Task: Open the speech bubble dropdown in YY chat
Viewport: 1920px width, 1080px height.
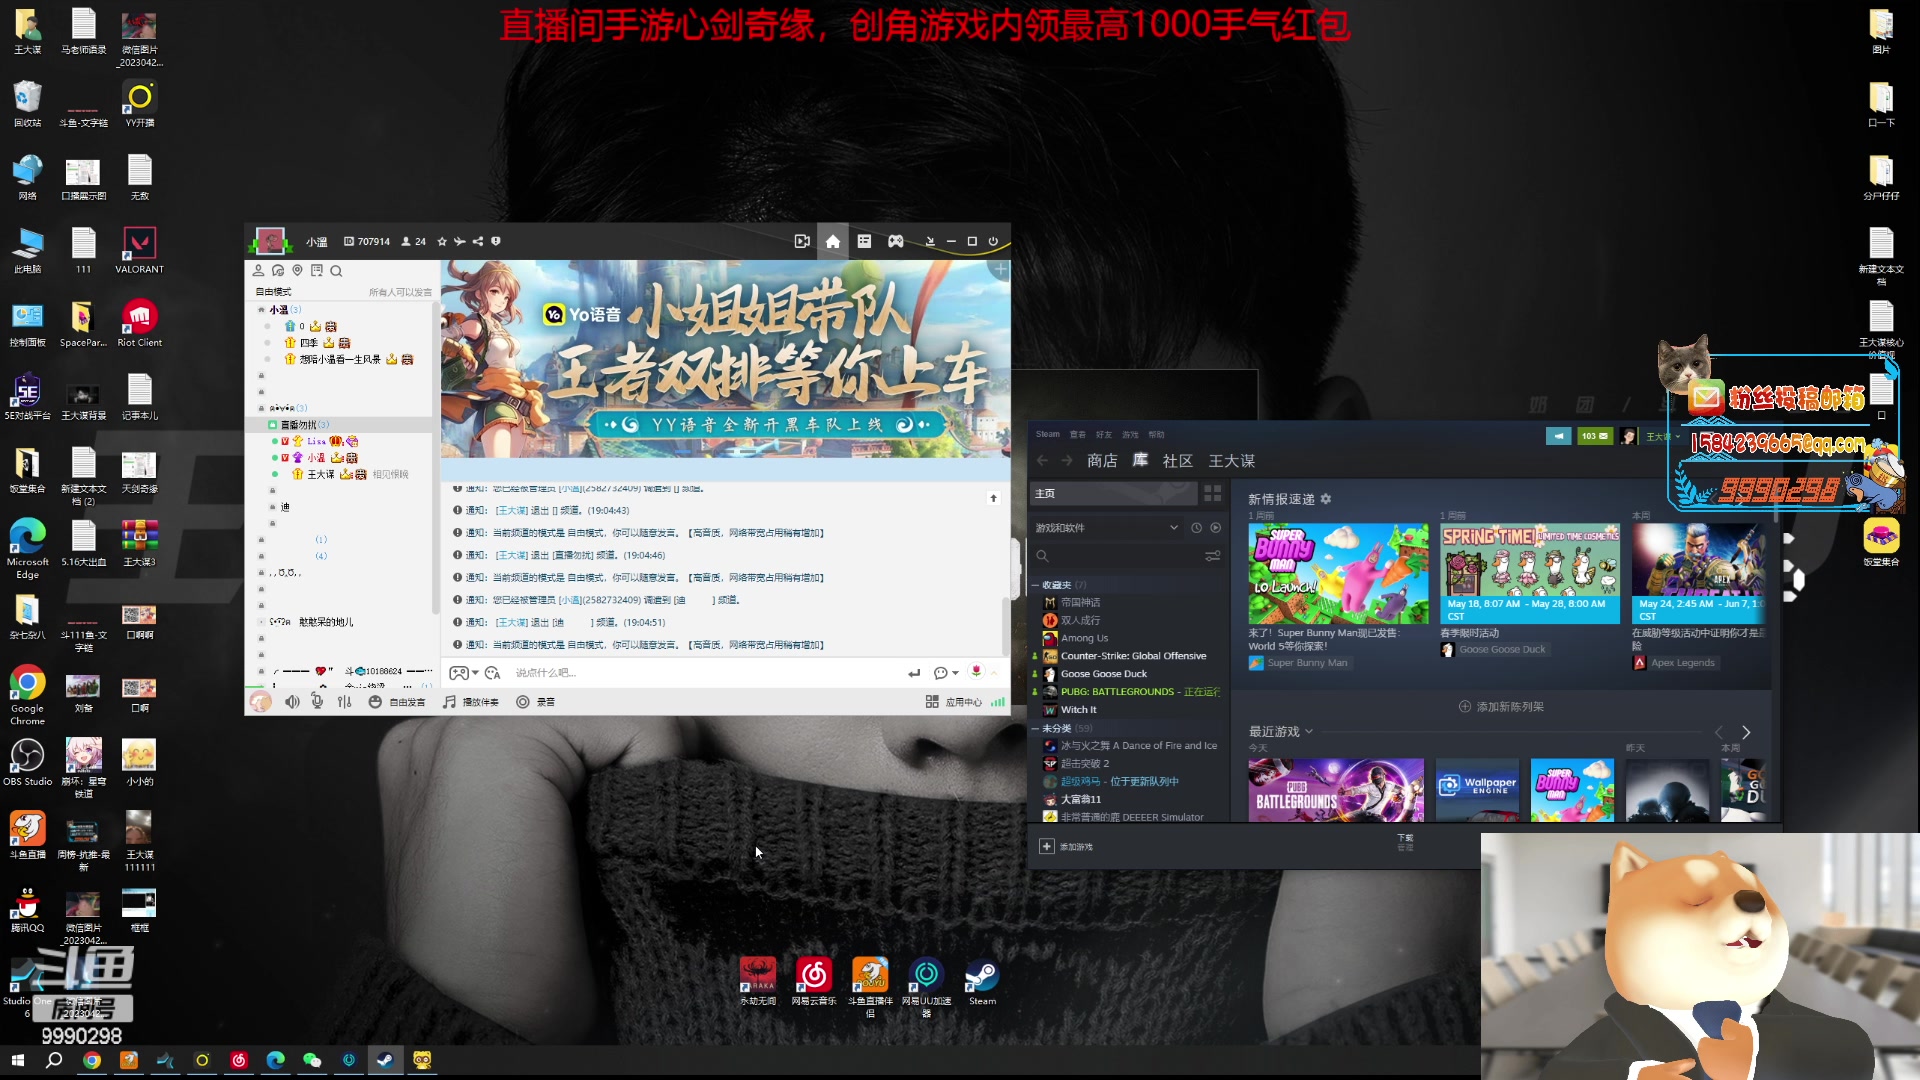Action: pyautogui.click(x=946, y=673)
